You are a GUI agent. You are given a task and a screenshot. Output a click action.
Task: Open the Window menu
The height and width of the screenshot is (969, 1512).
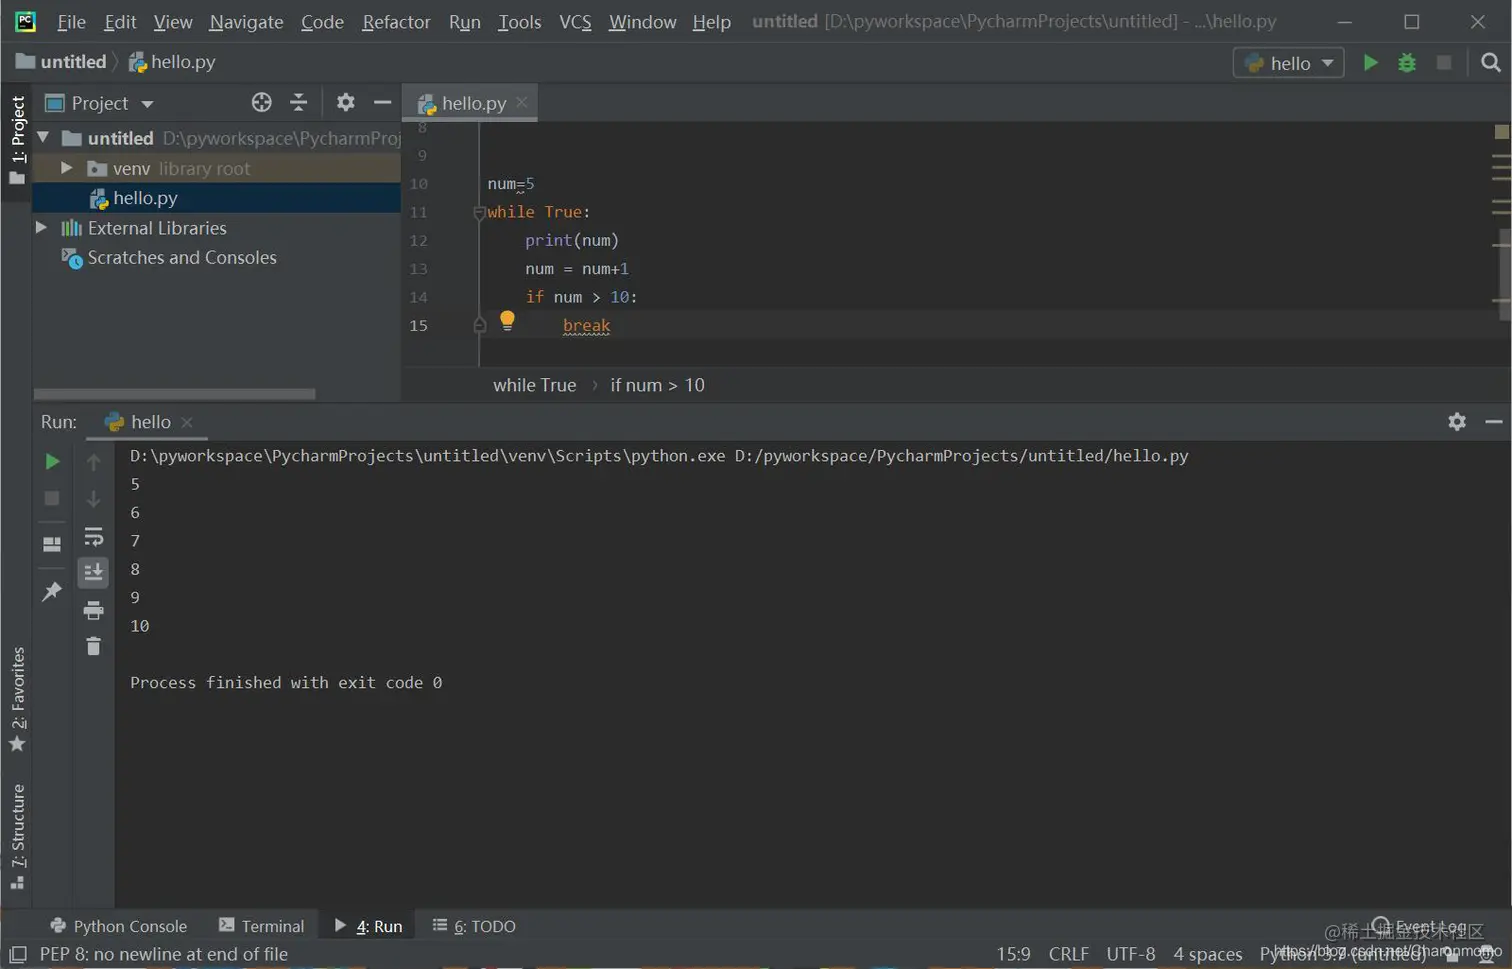coord(642,21)
